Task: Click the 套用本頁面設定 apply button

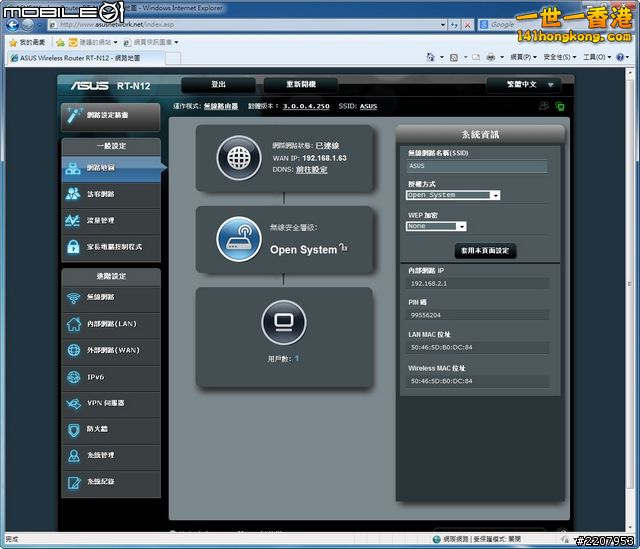Action: coord(485,250)
